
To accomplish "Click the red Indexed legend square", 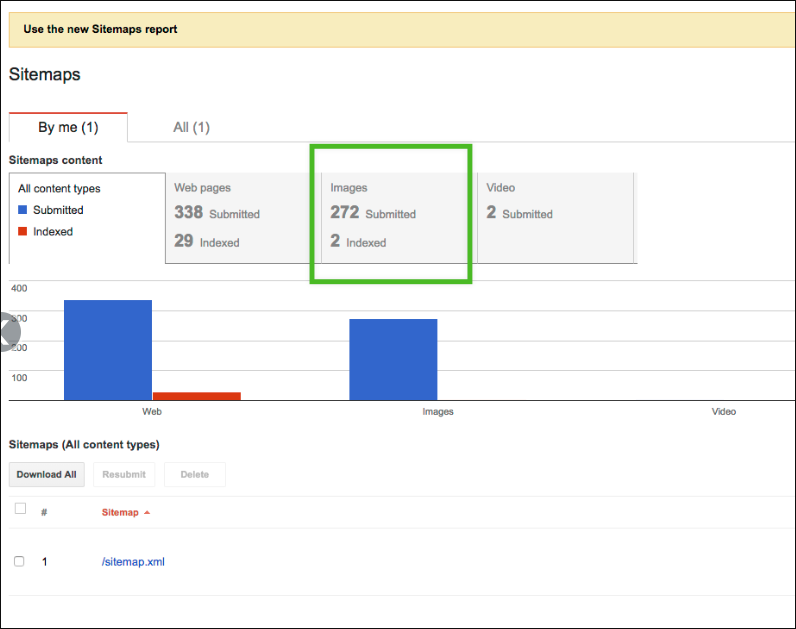I will coord(23,232).
